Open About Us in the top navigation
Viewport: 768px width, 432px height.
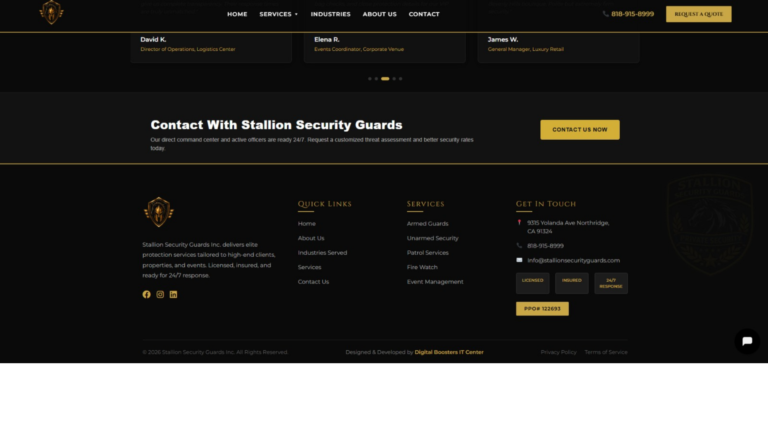(x=380, y=14)
